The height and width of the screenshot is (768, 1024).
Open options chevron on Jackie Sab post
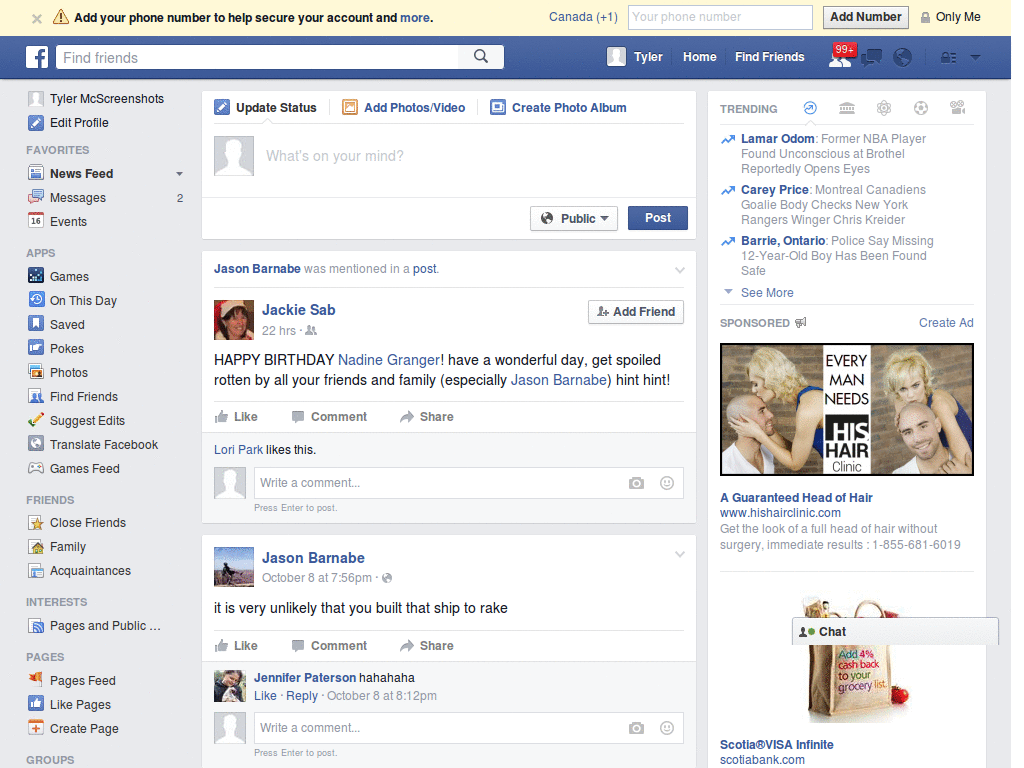pos(680,270)
